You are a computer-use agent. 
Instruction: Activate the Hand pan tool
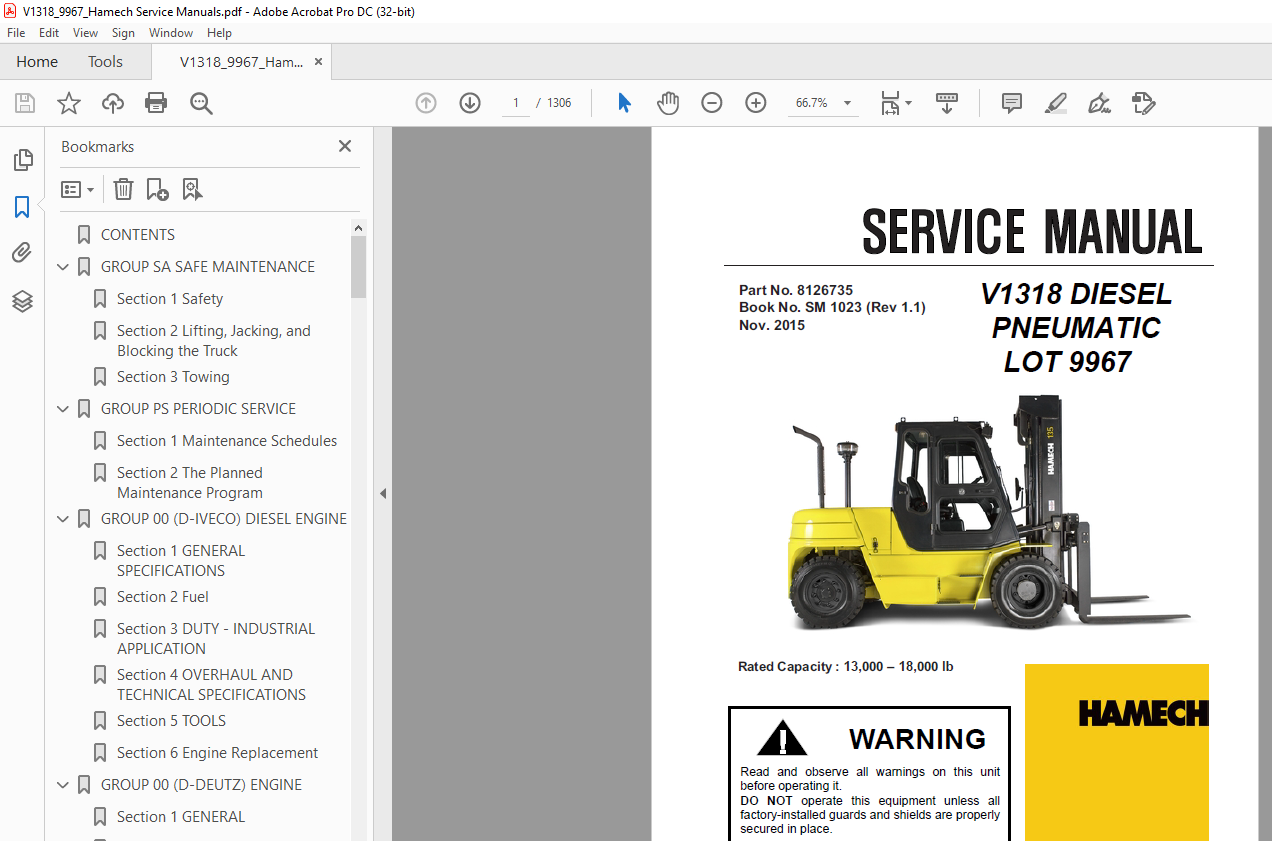point(668,103)
